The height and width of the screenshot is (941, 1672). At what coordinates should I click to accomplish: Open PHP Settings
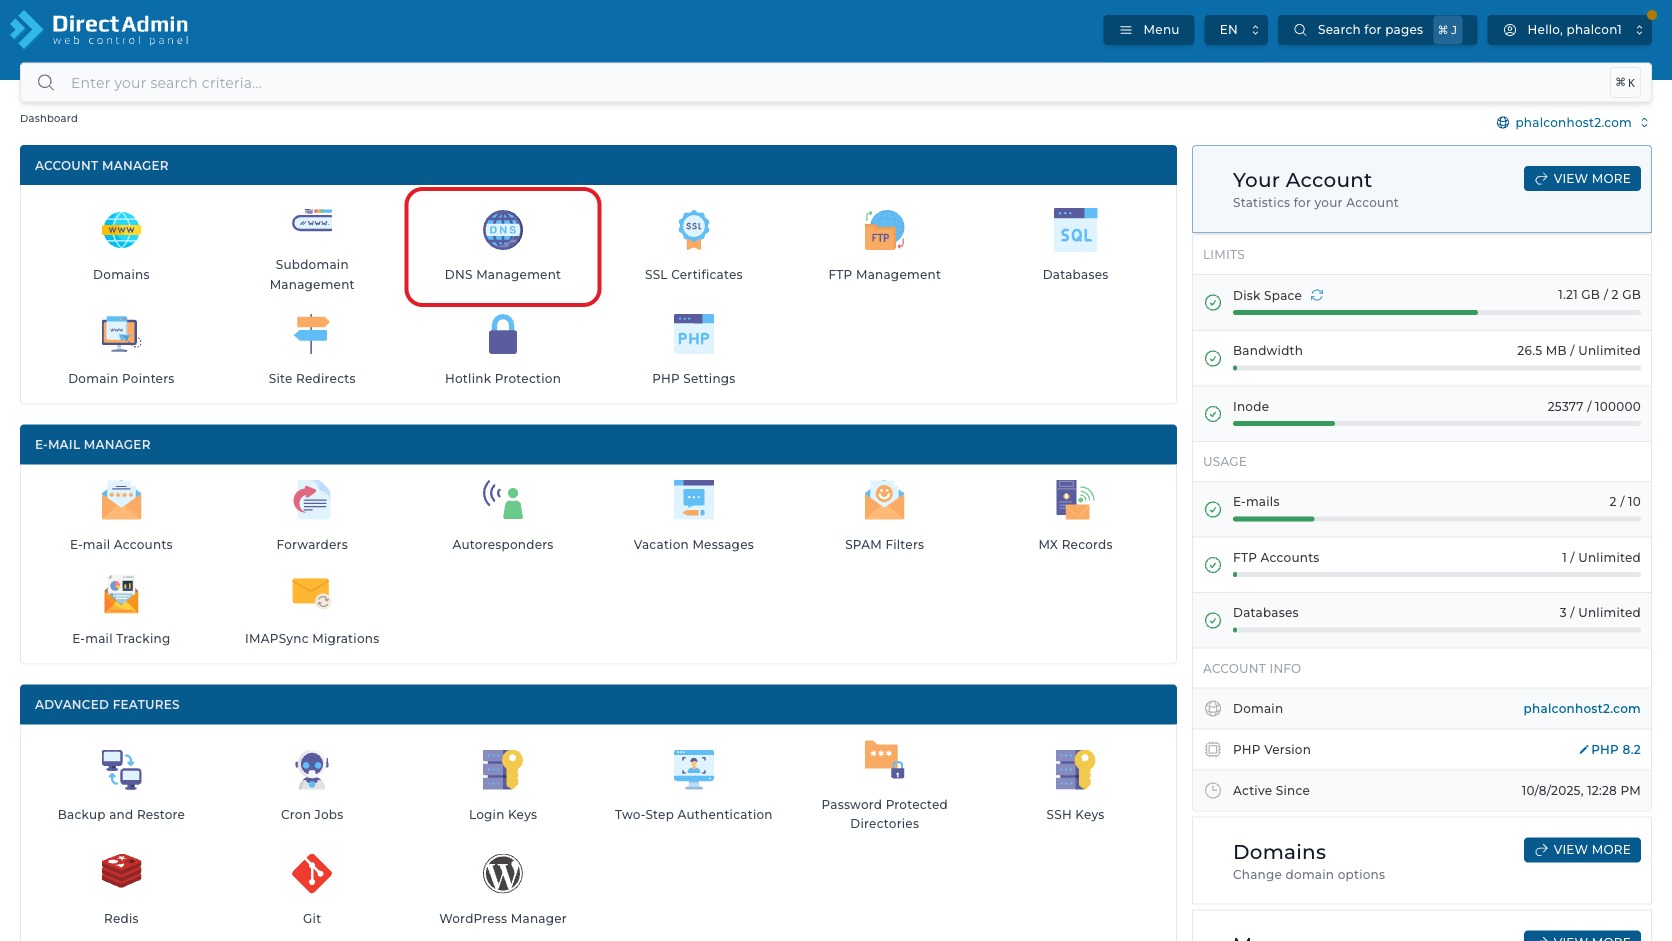pos(694,349)
